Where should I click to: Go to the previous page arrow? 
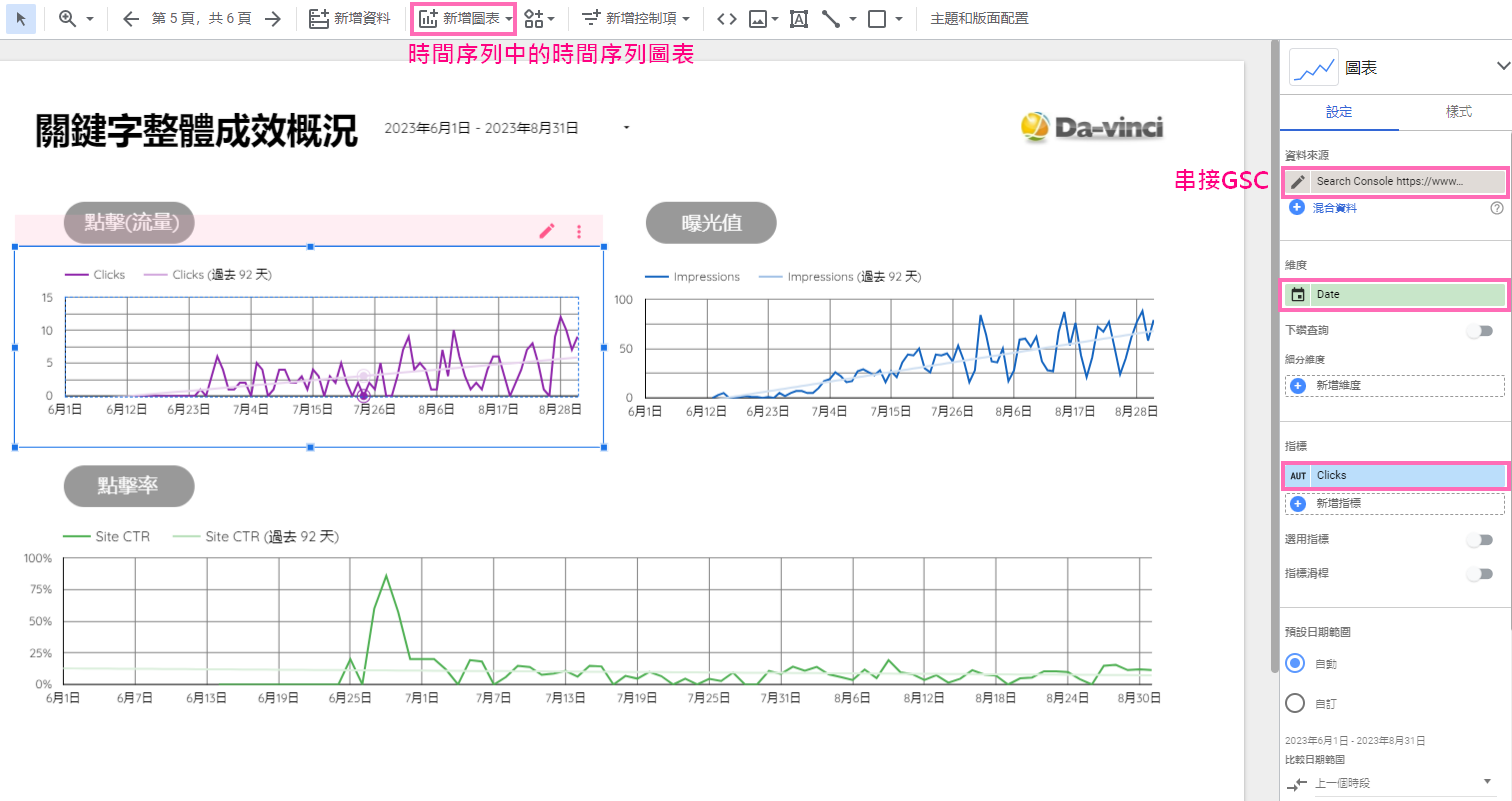click(x=130, y=19)
